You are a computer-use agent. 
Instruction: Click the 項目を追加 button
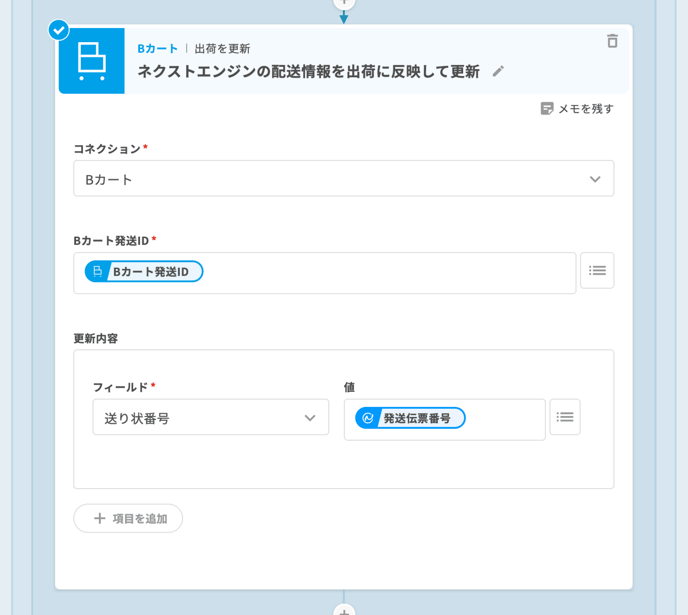(x=128, y=518)
